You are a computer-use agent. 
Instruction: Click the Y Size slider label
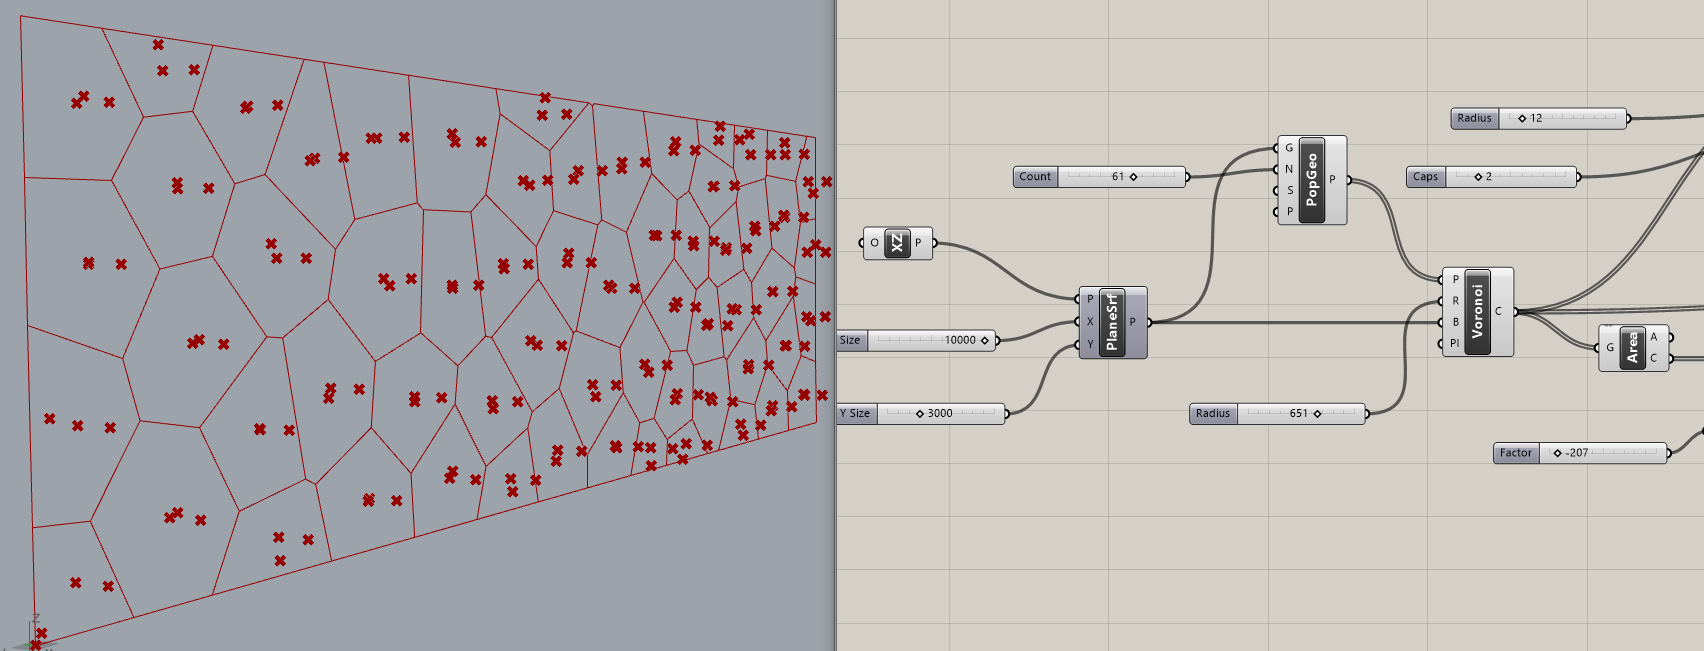tap(856, 413)
